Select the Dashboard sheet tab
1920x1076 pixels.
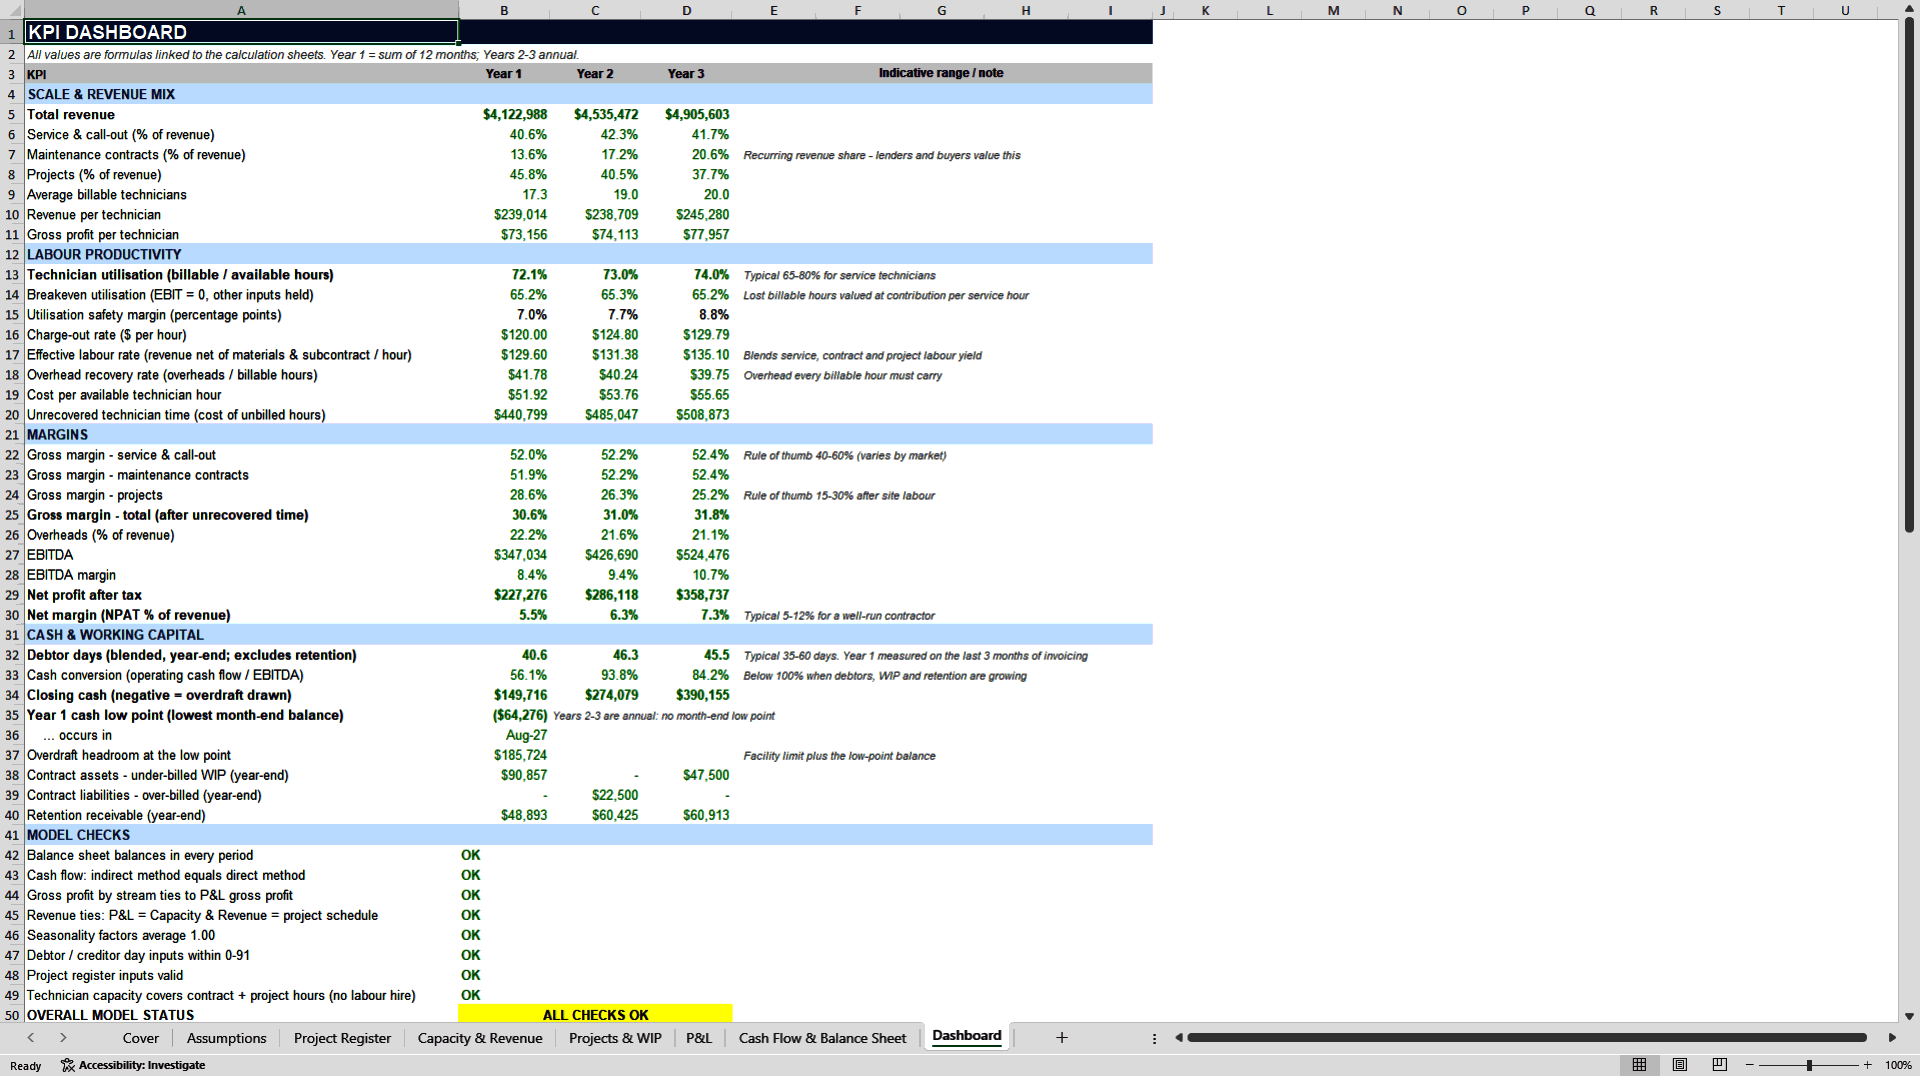pyautogui.click(x=966, y=1036)
